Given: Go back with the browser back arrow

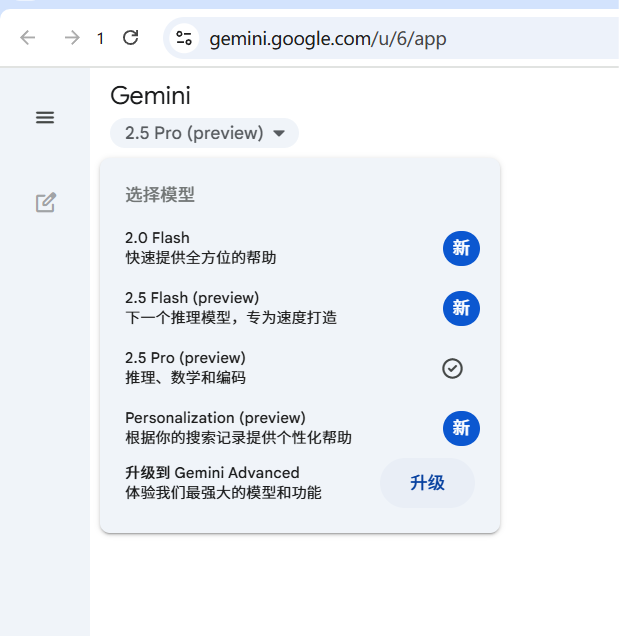Looking at the screenshot, I should pyautogui.click(x=28, y=38).
